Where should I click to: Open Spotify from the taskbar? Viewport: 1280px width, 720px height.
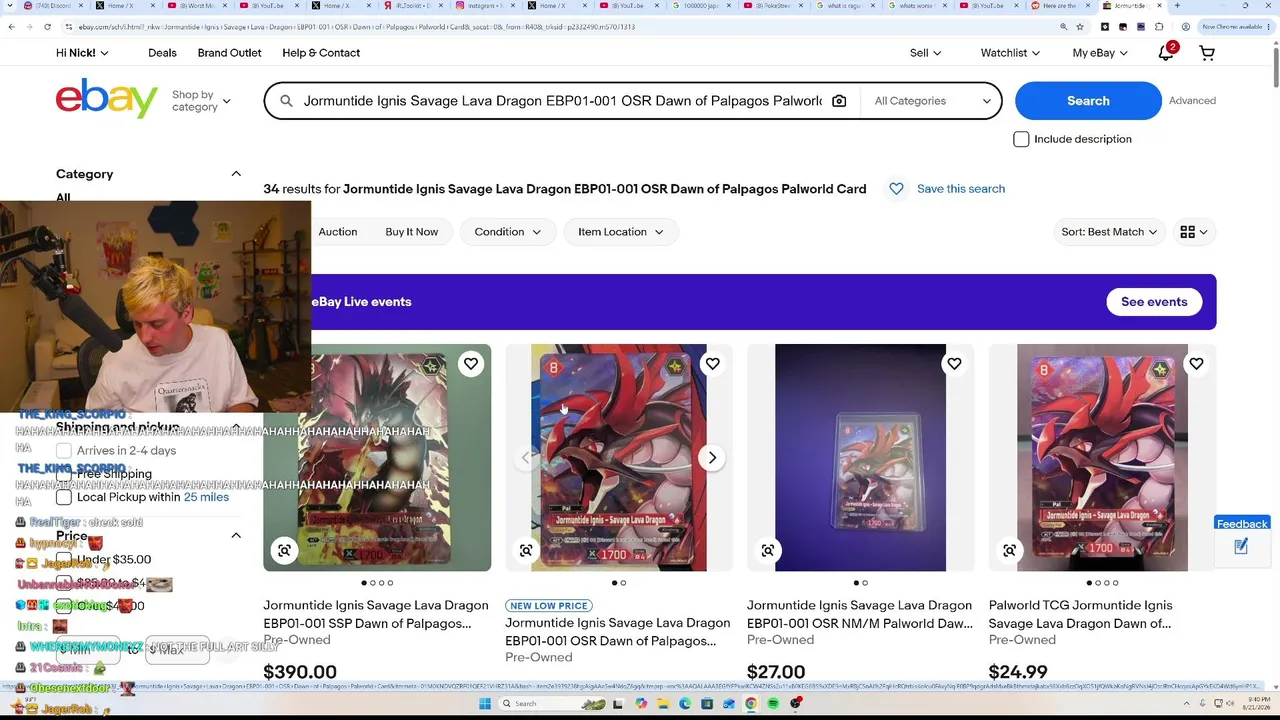(x=773, y=704)
